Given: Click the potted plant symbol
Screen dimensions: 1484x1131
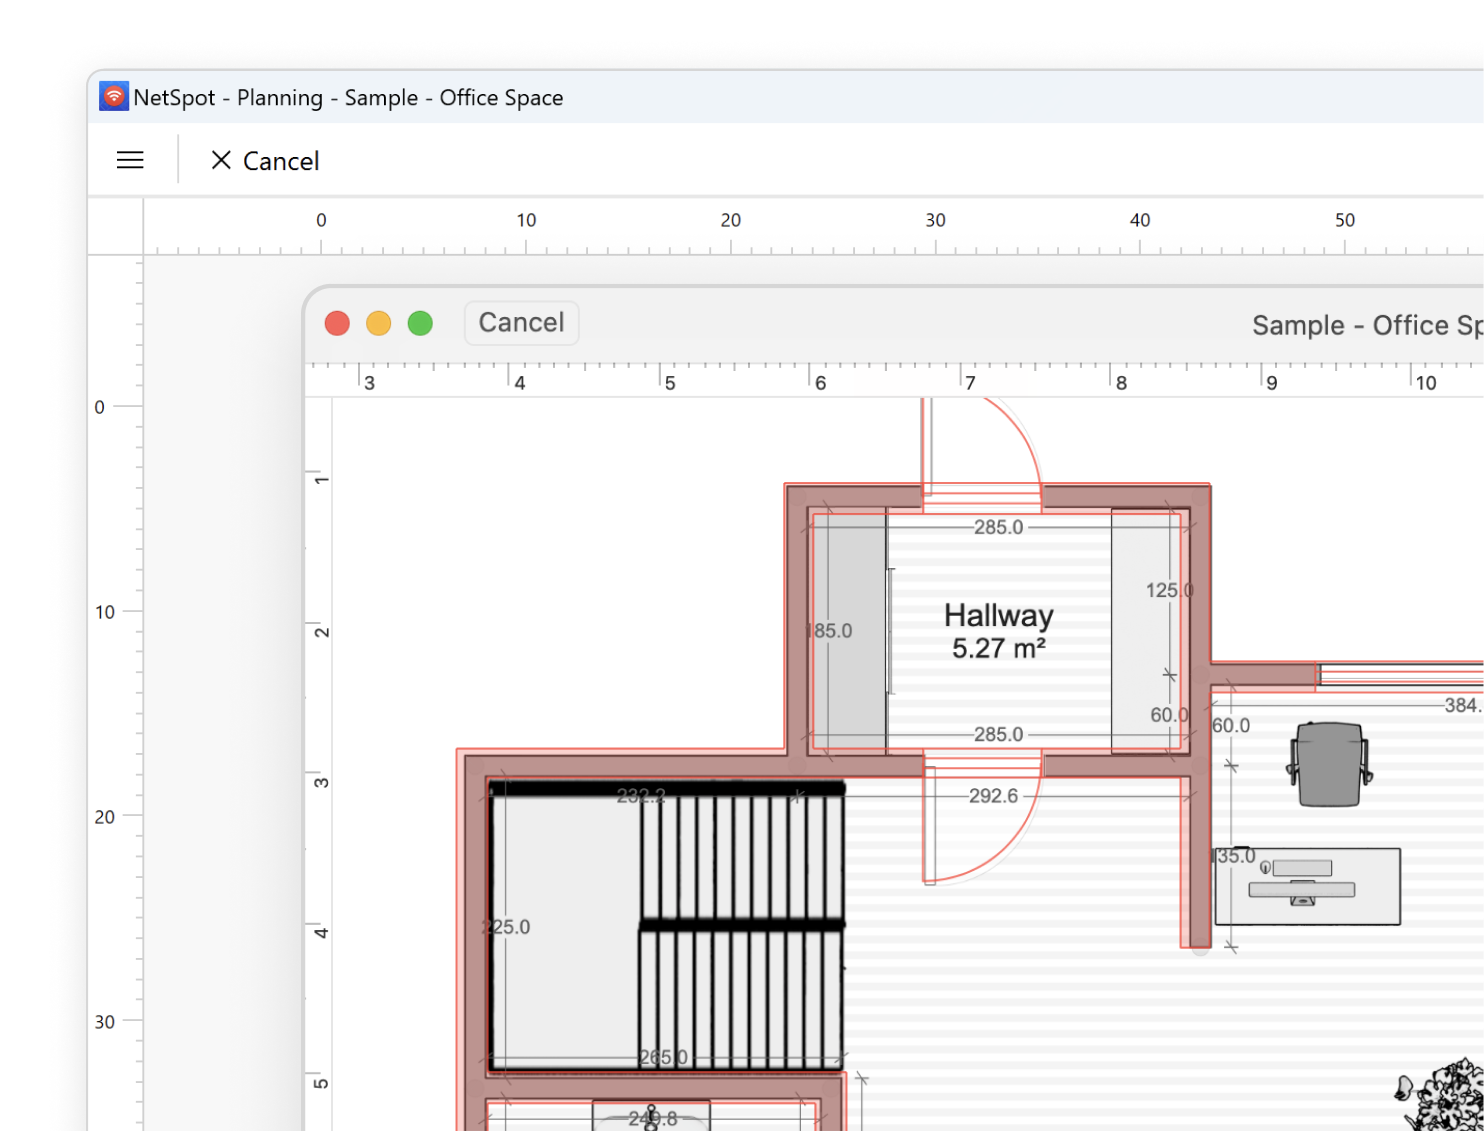Looking at the screenshot, I should 1445,1095.
